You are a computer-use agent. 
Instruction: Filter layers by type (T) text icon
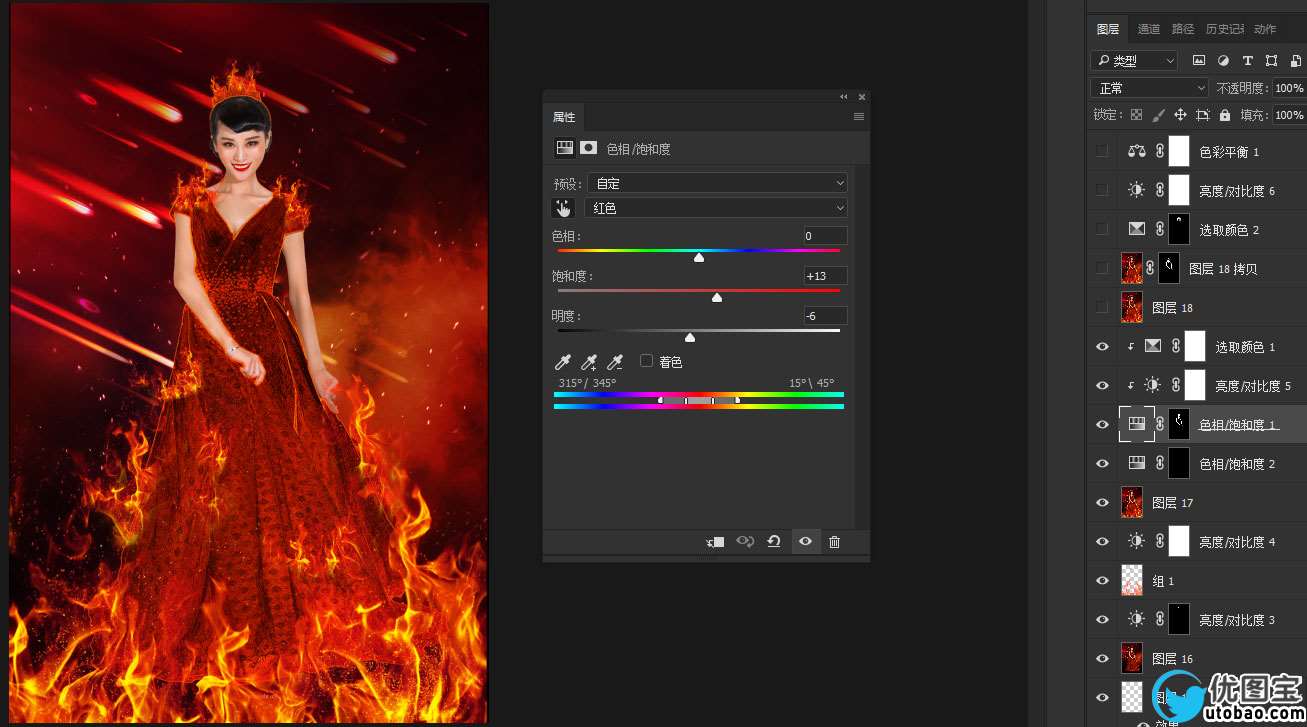(x=1247, y=61)
